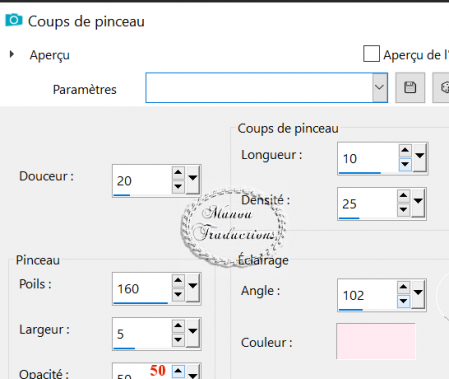Decrease Longueur value with down arrow
This screenshot has width=449, height=379.
coord(405,164)
